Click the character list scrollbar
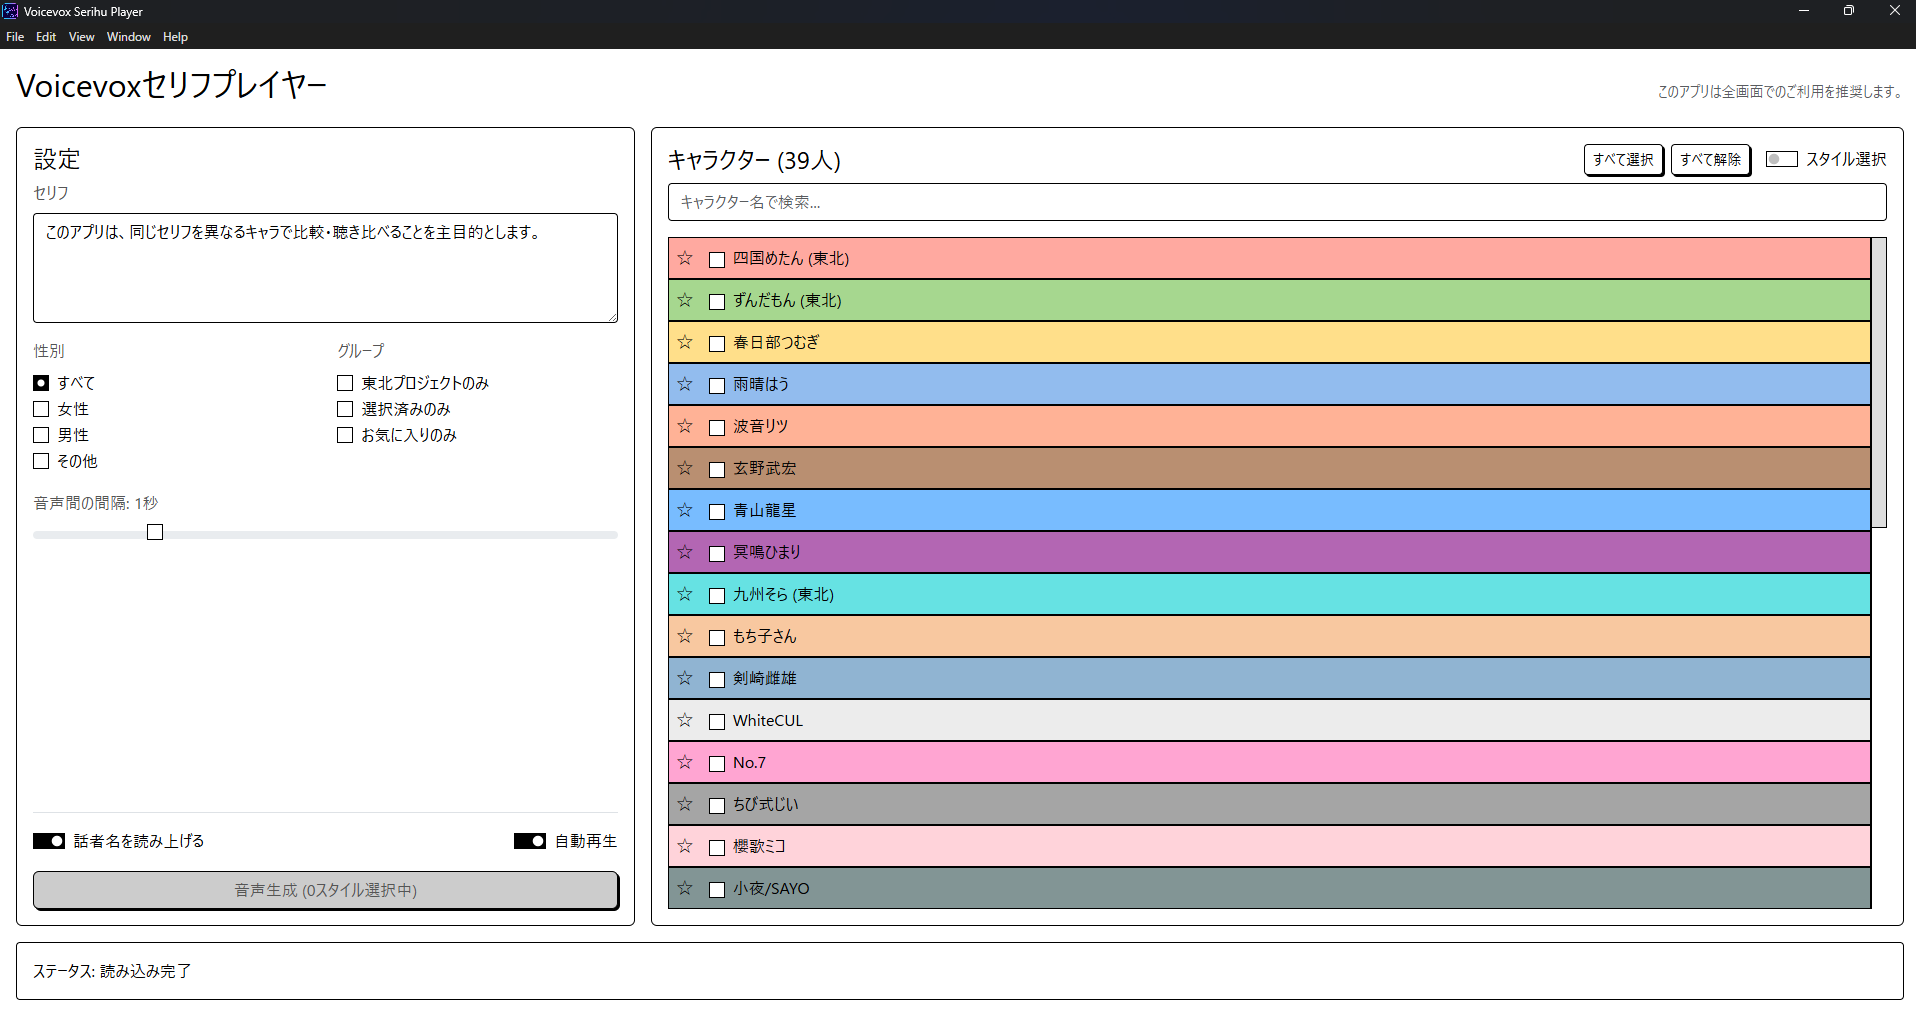The width and height of the screenshot is (1916, 1027). (1879, 382)
